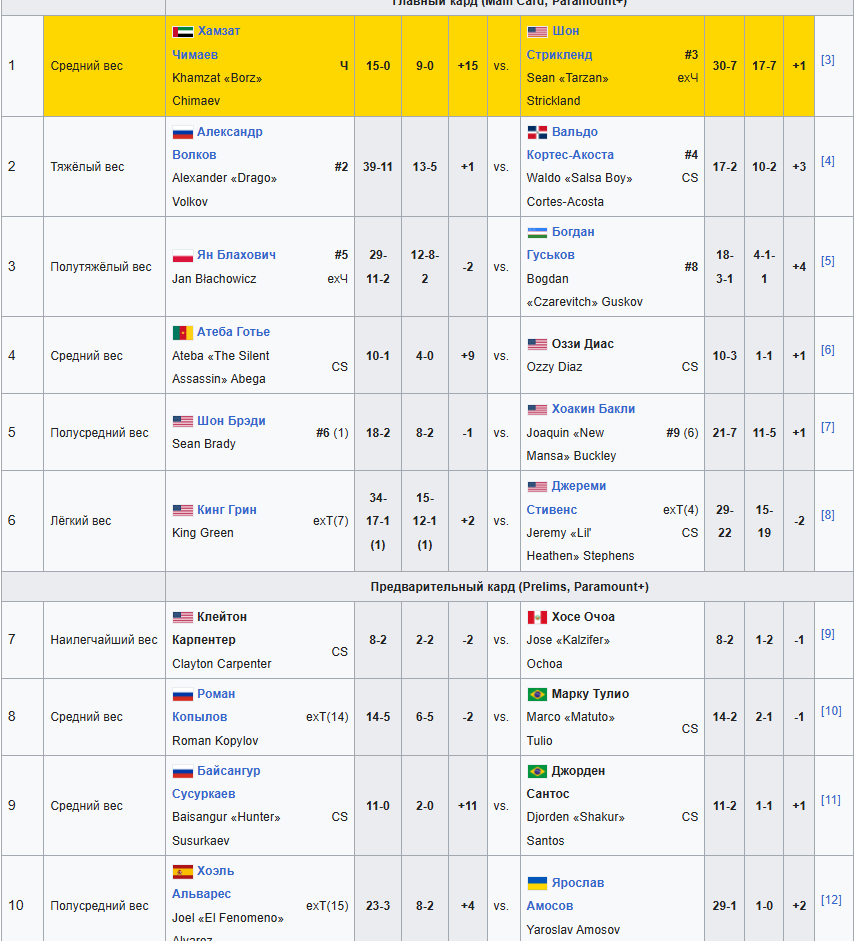This screenshot has width=868, height=941.
Task: Click the Polish flag by Ян Блахович
Action: click(x=182, y=255)
